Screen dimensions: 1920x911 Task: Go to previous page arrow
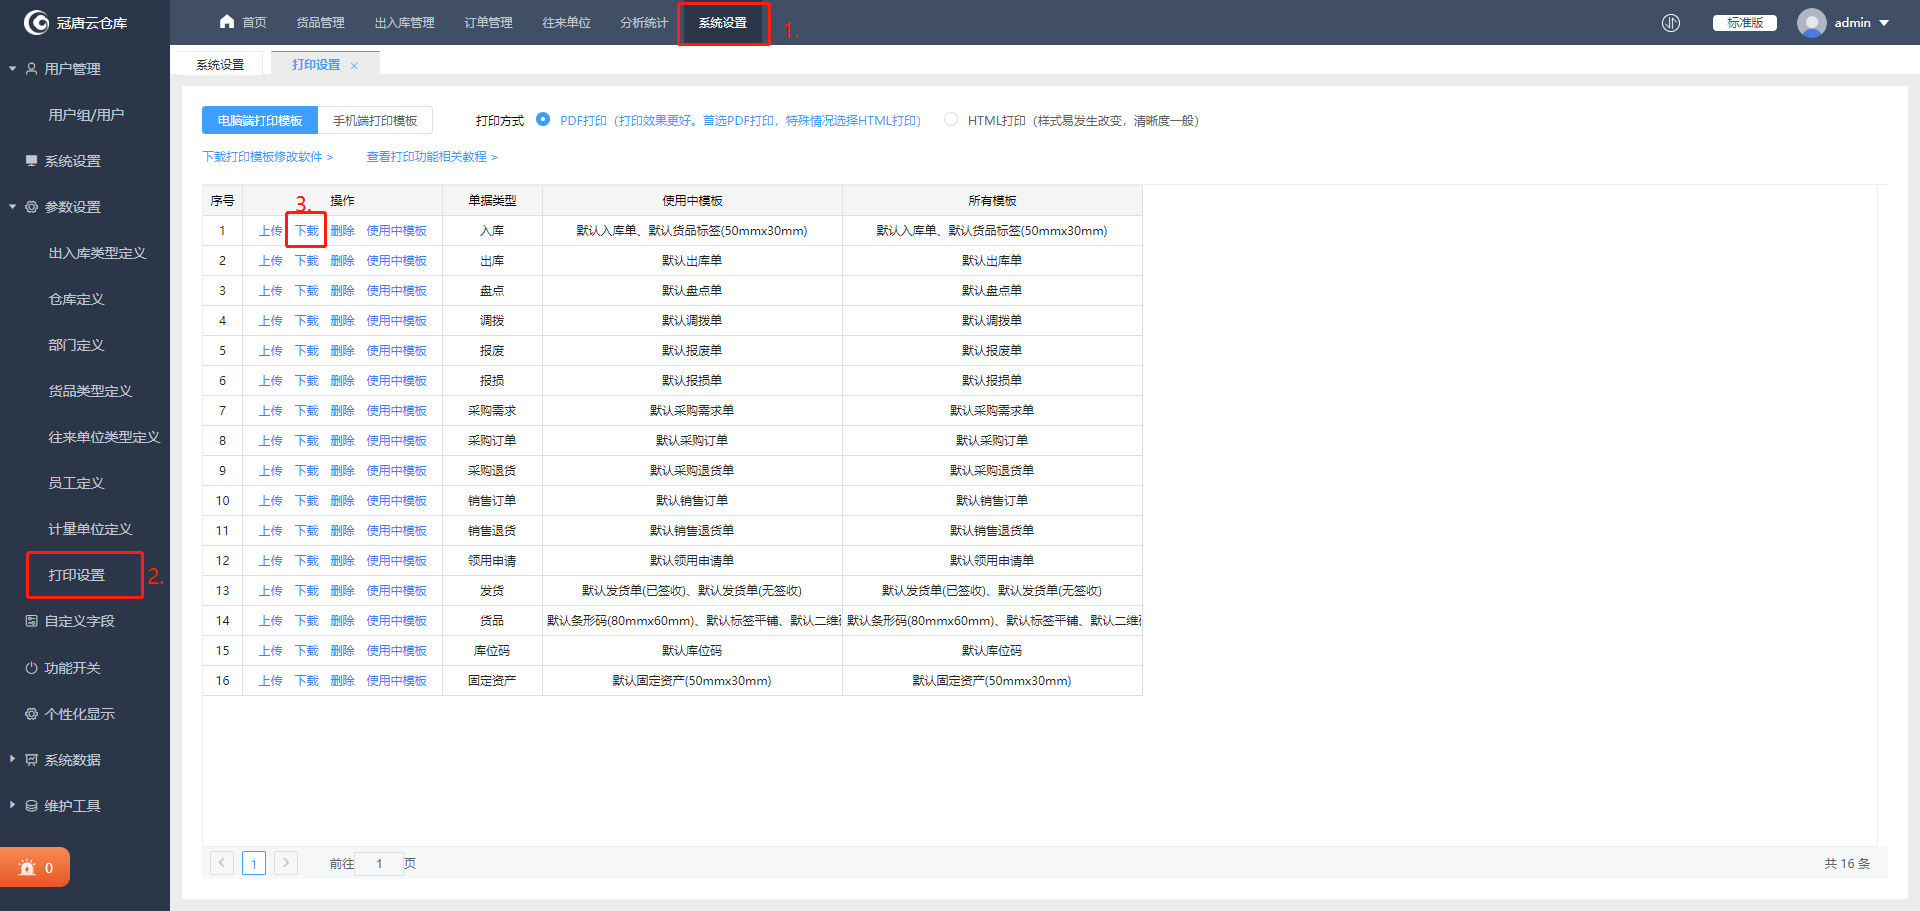coord(222,863)
